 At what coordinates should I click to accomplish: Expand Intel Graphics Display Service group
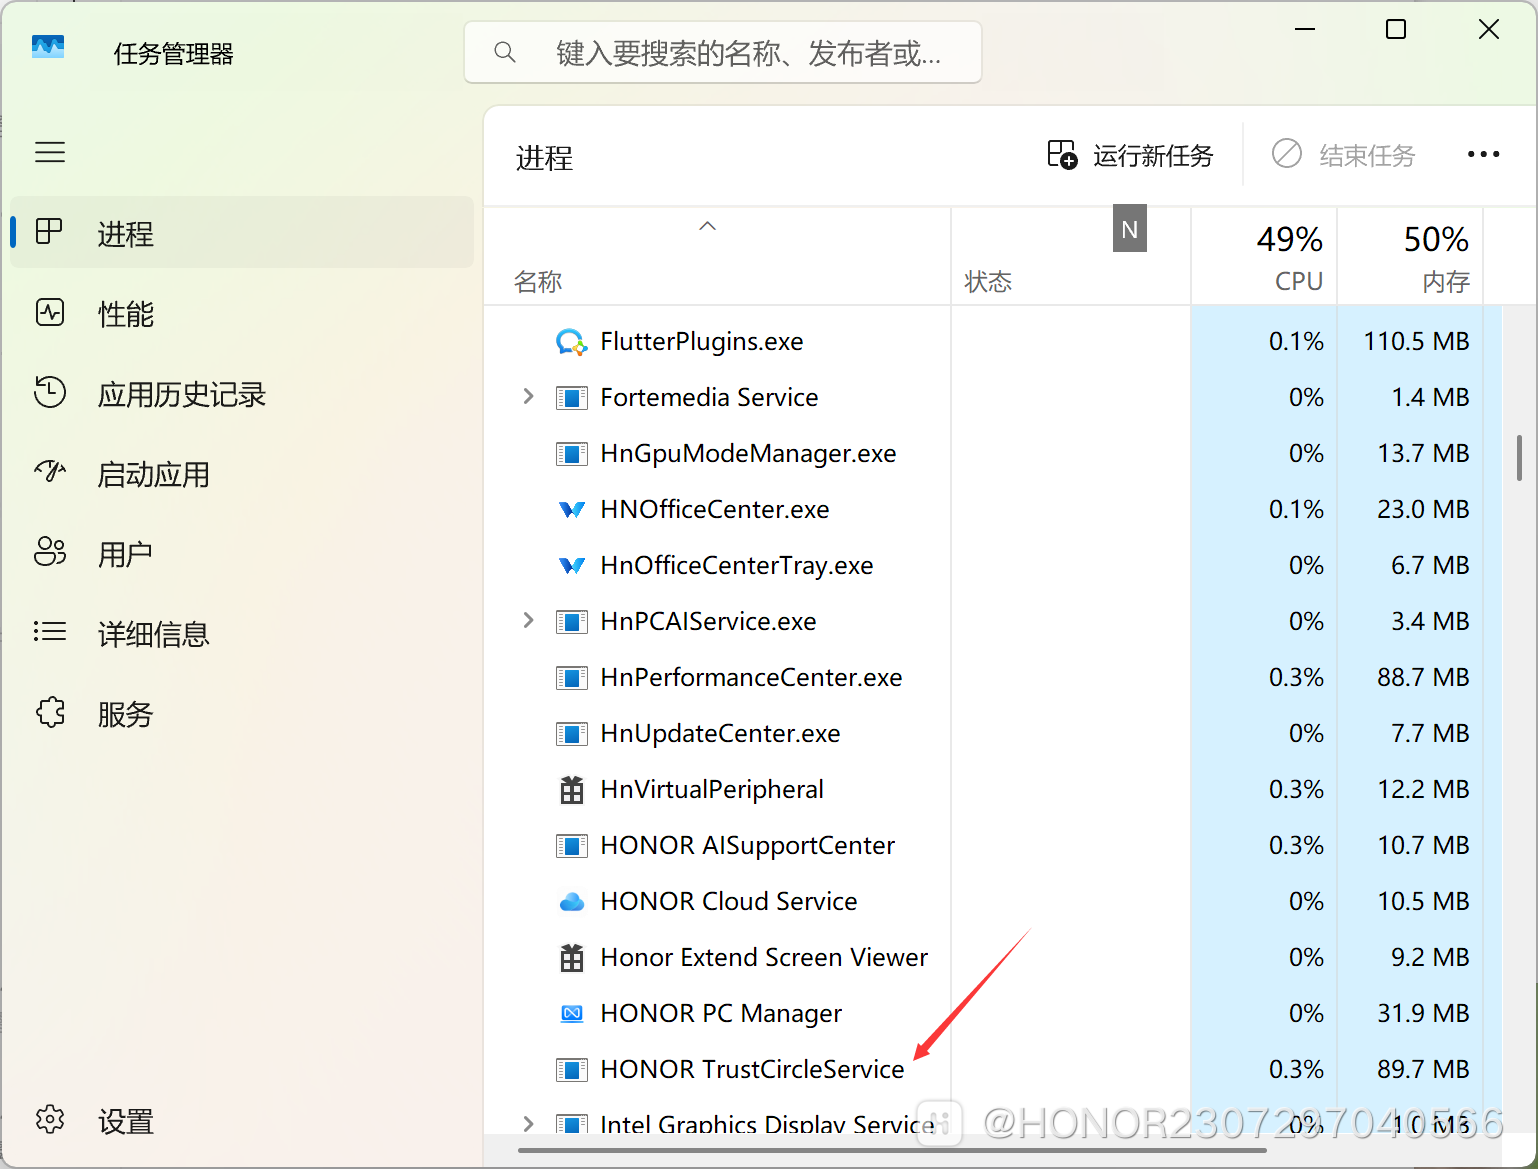point(528,1124)
